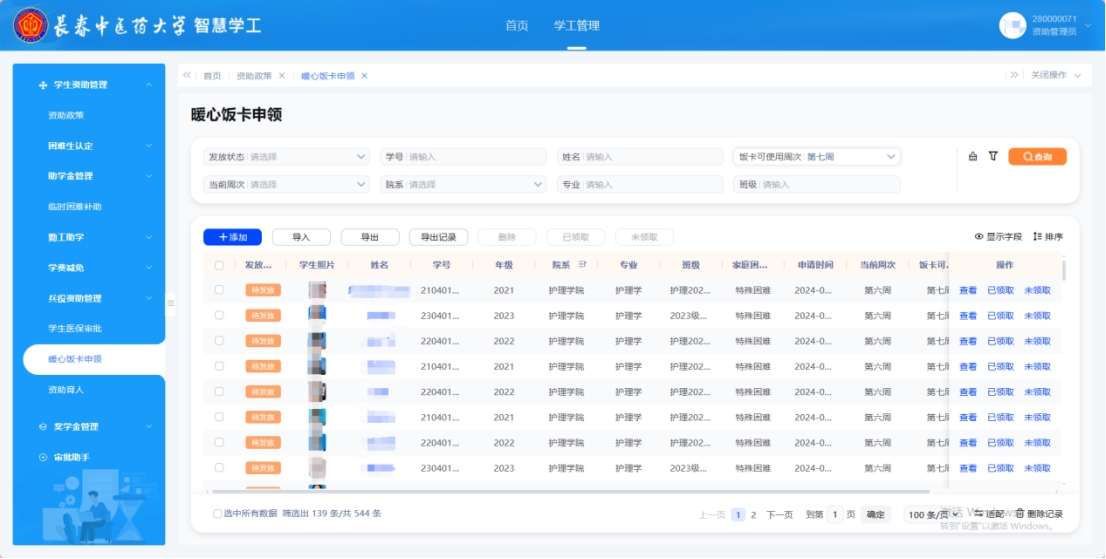Click 已领取 link in second row

coord(1000,316)
